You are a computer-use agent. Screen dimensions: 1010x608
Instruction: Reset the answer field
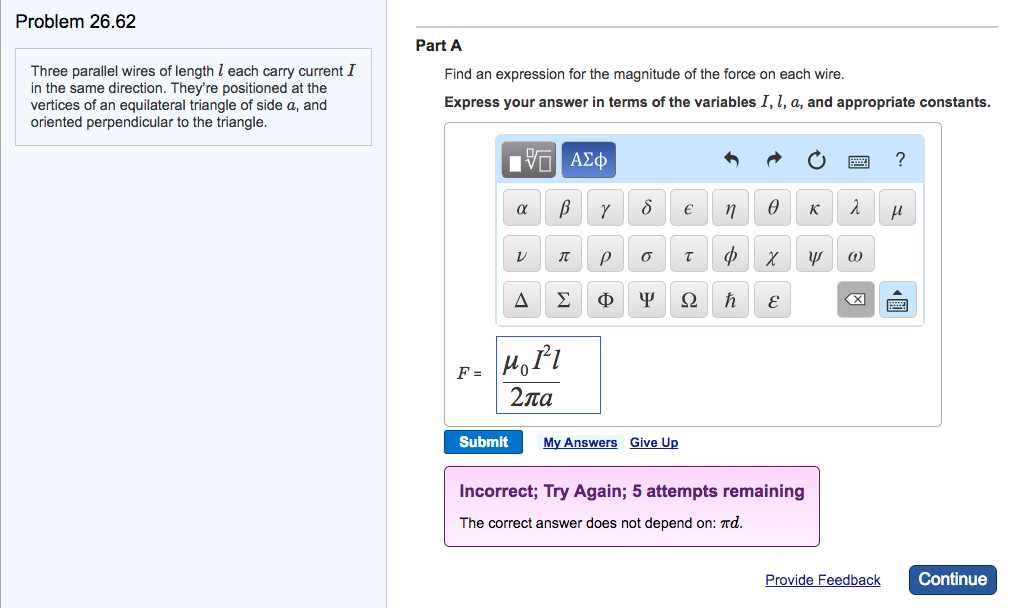pos(816,160)
